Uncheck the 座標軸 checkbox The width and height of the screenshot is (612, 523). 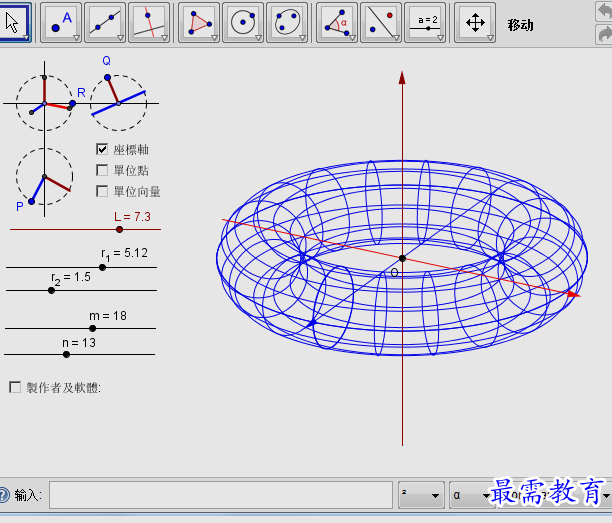pyautogui.click(x=102, y=149)
